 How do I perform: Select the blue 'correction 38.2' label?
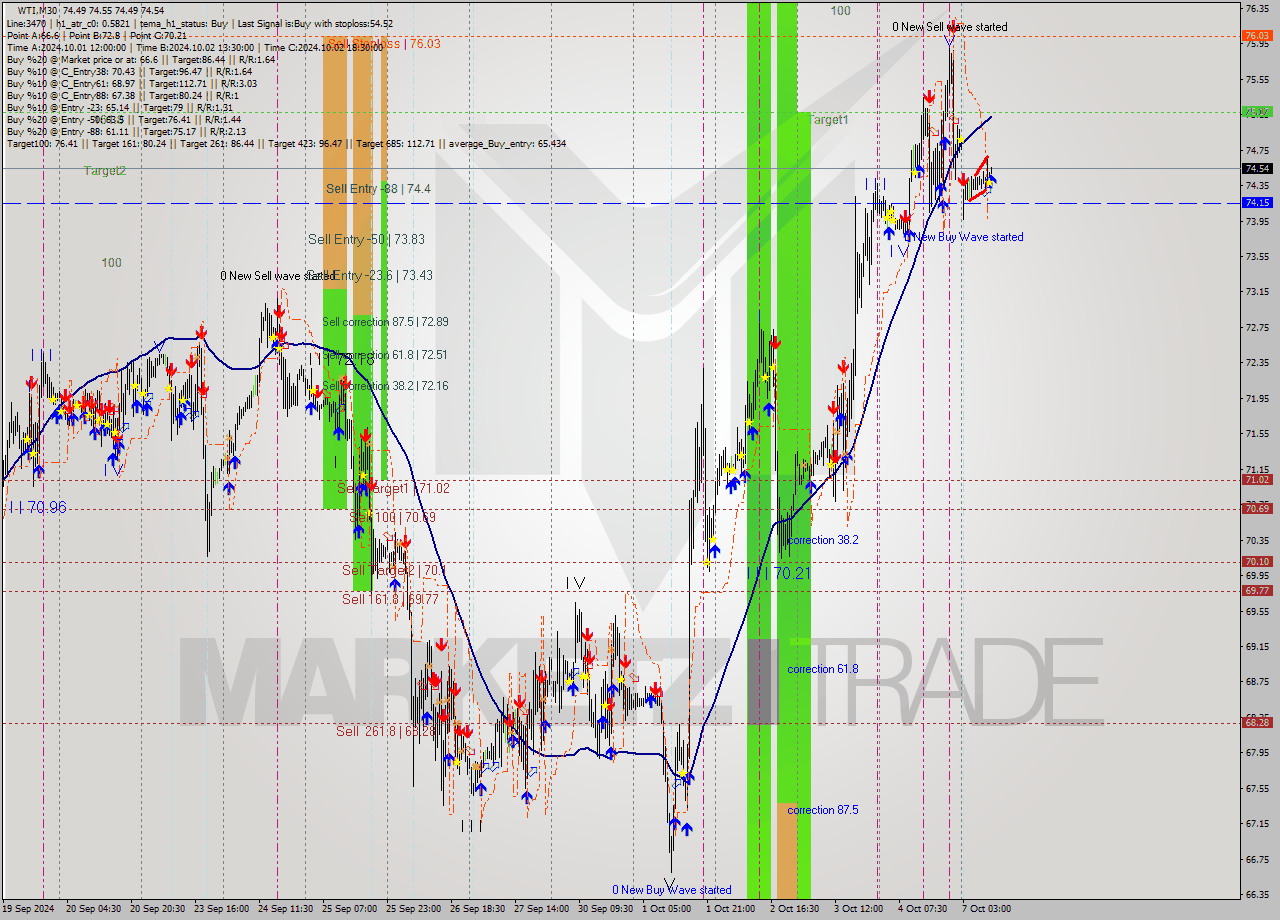(822, 540)
